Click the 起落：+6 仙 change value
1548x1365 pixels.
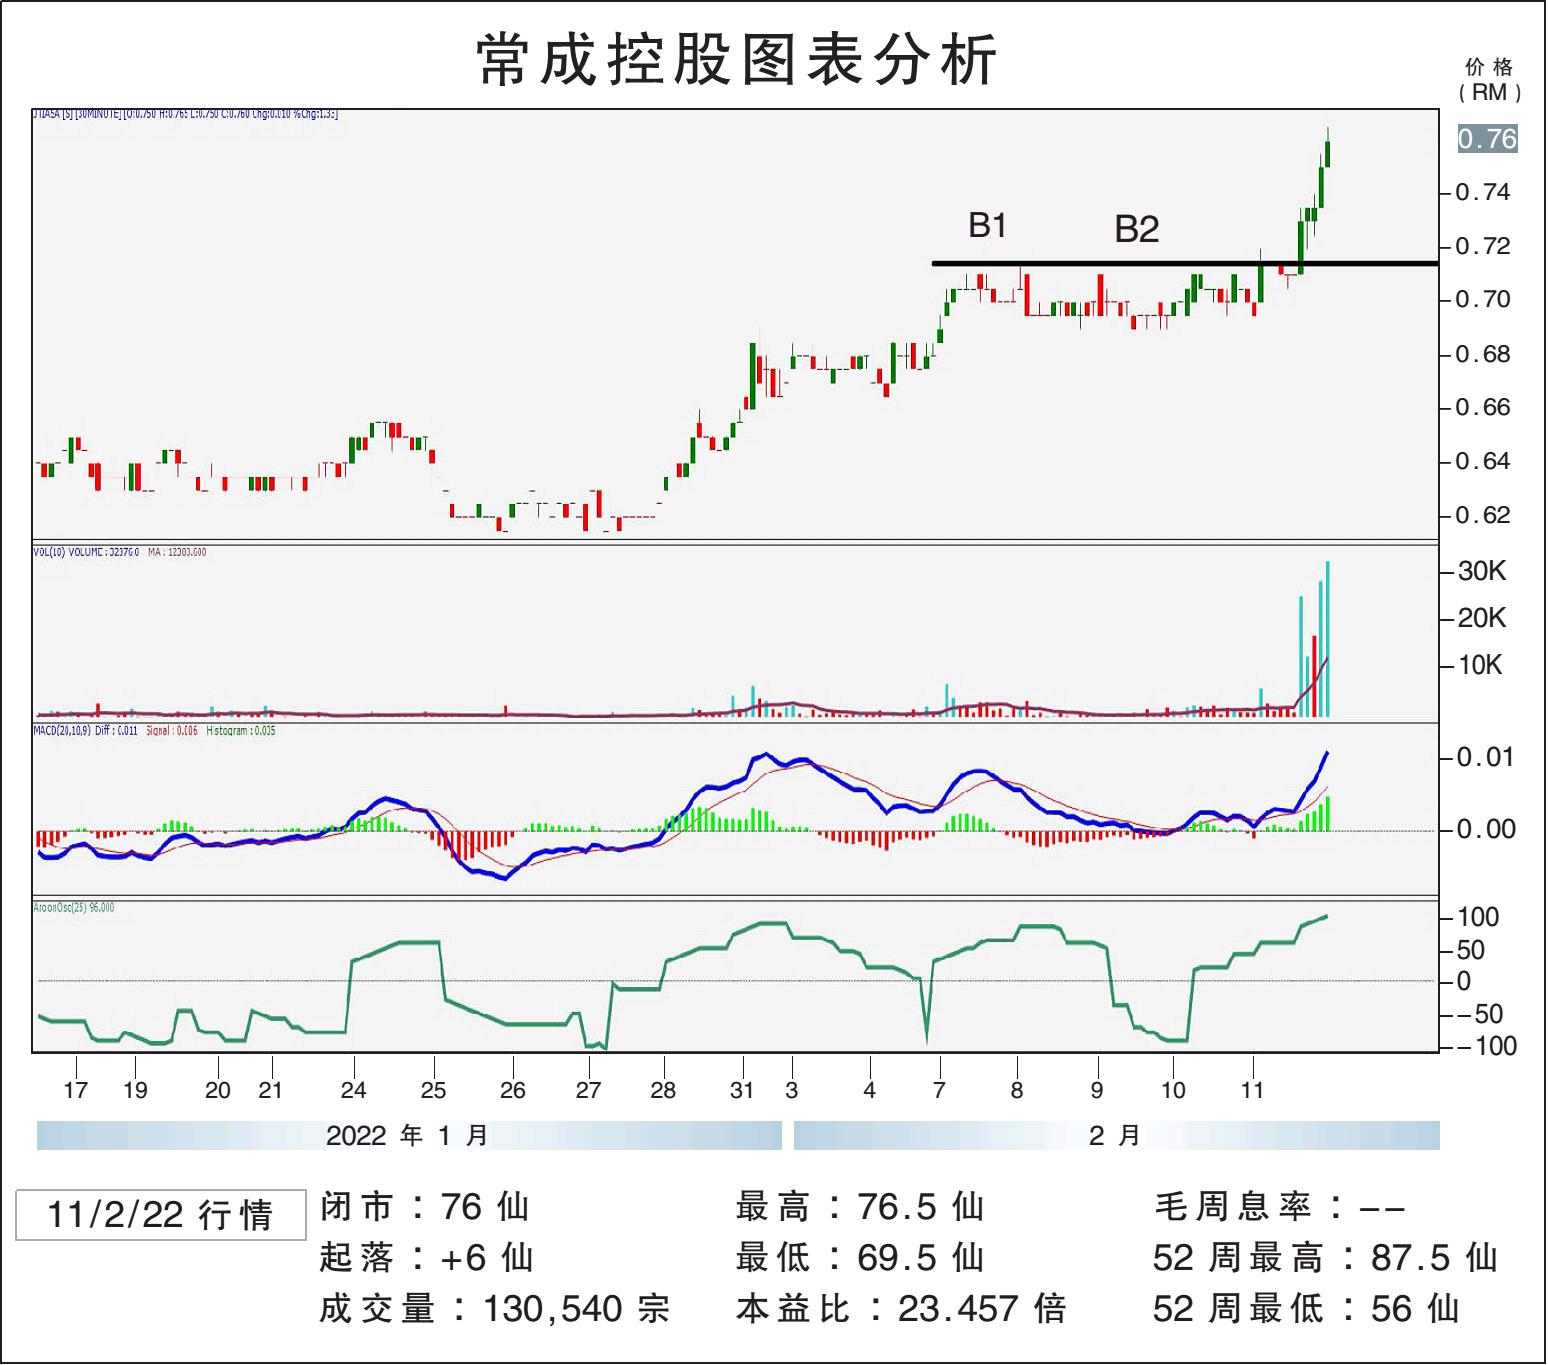[427, 1257]
